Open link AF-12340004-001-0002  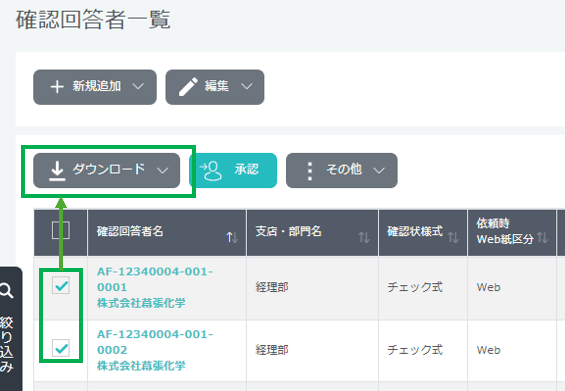click(155, 342)
